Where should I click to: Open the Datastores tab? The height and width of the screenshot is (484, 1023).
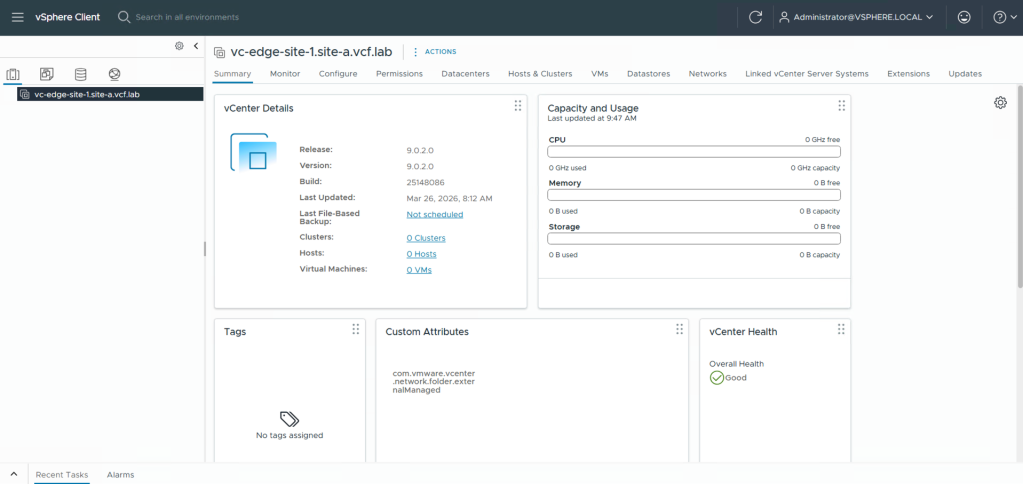(x=649, y=74)
